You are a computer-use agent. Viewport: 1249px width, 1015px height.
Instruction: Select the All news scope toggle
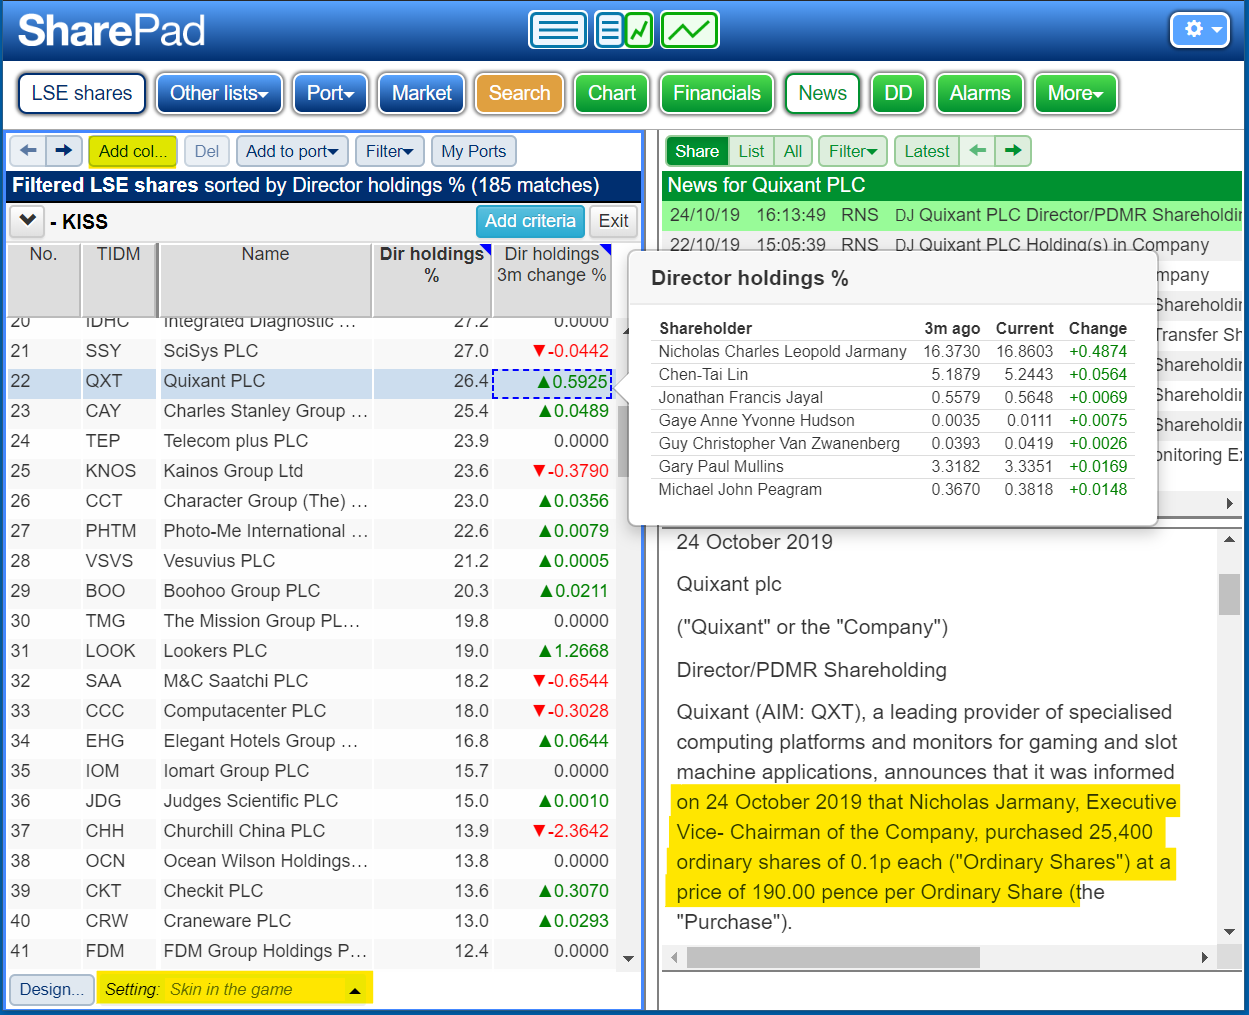click(x=793, y=151)
